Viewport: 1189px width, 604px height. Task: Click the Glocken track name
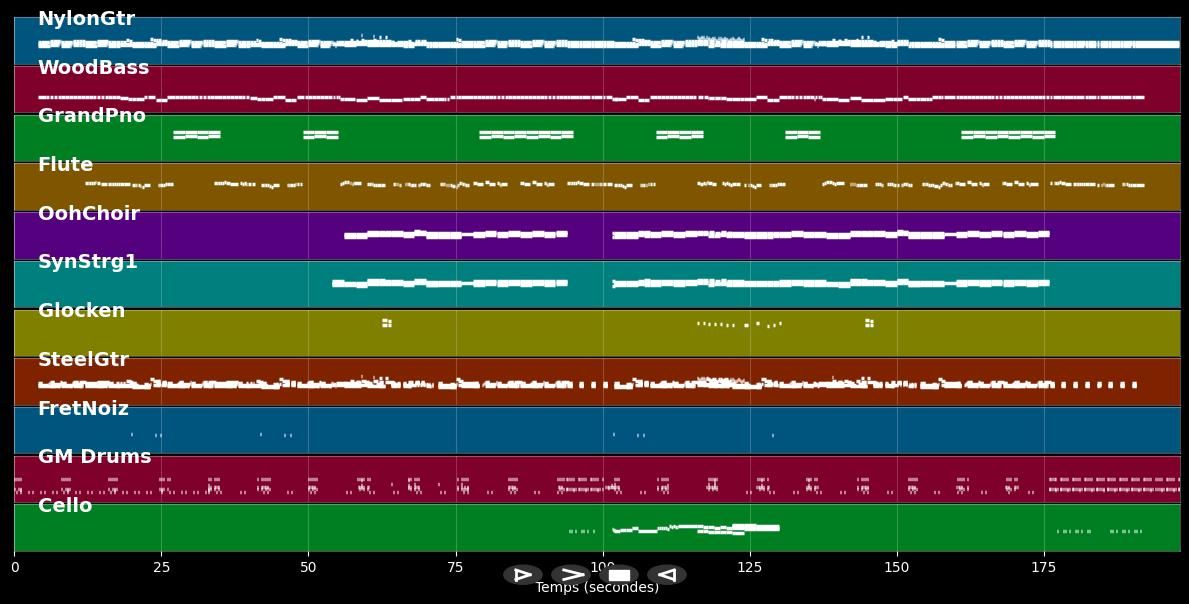click(x=82, y=311)
